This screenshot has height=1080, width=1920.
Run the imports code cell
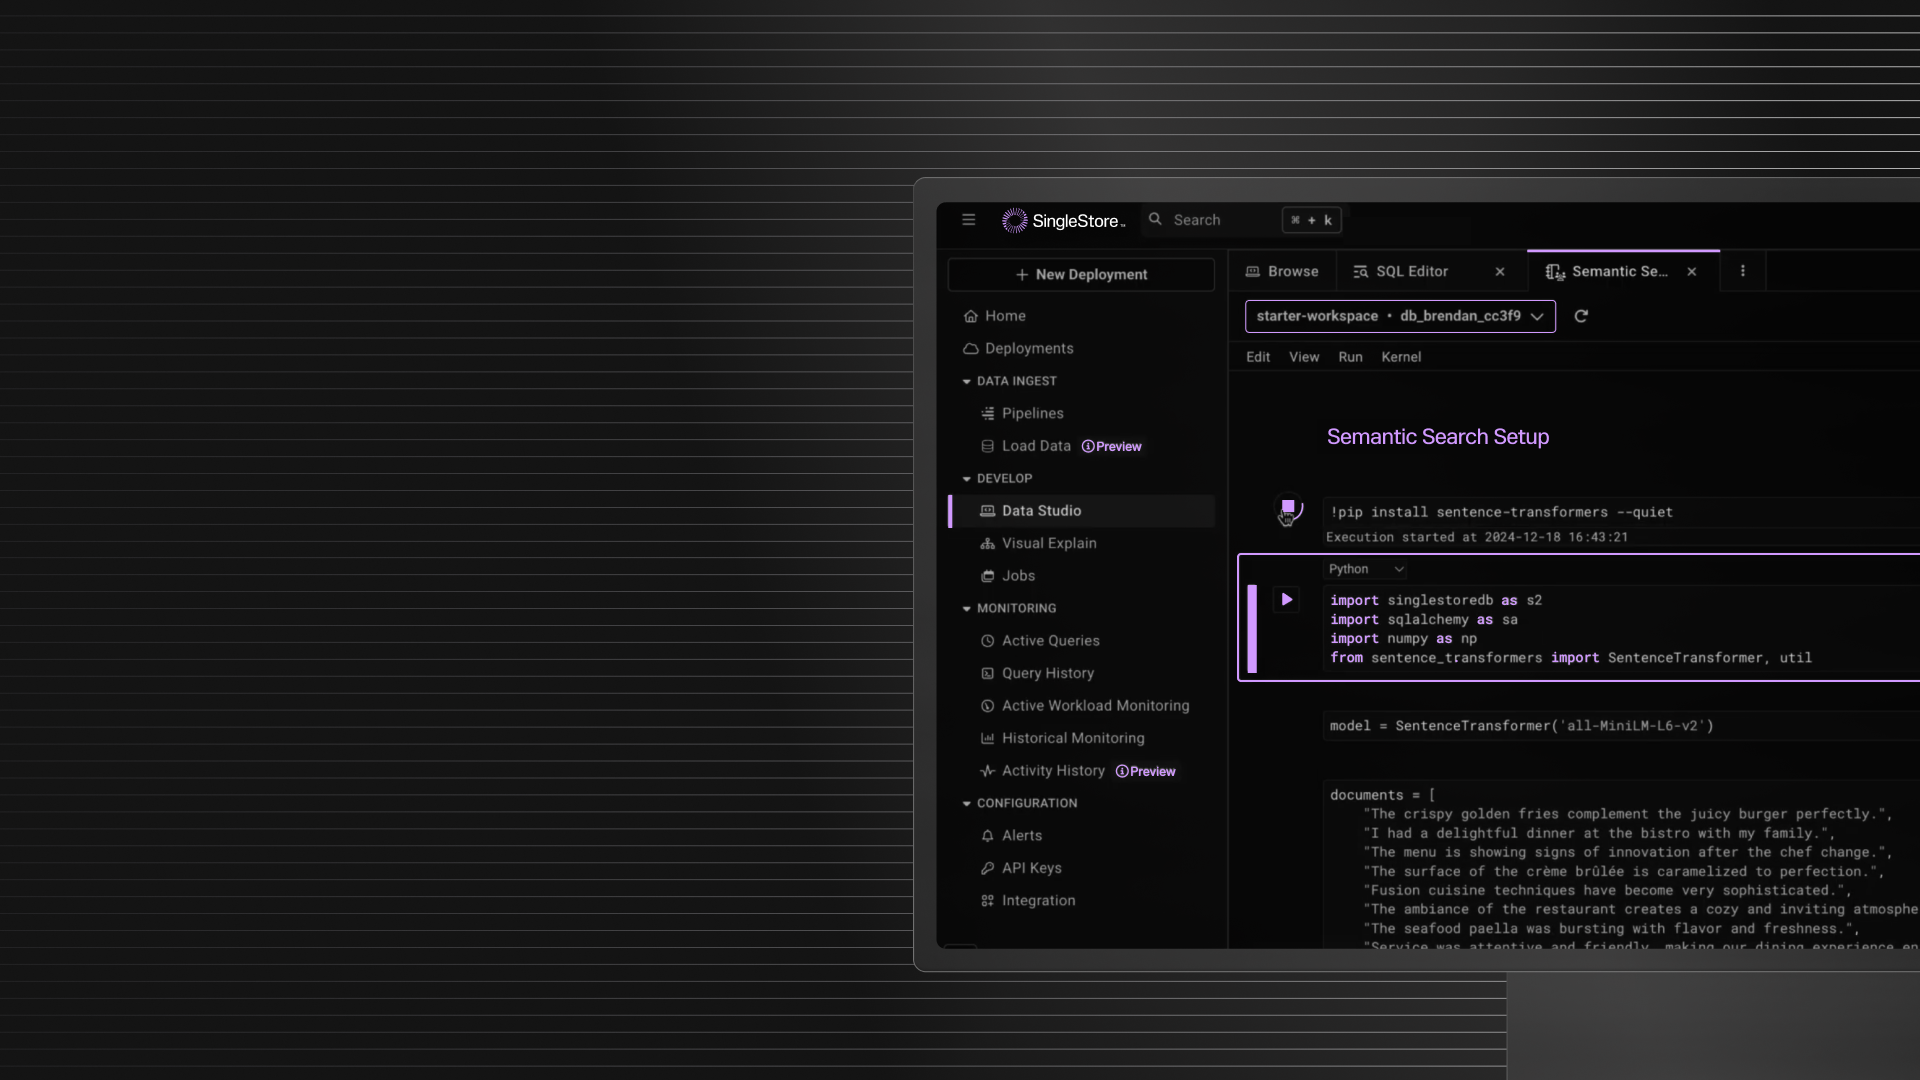[1287, 600]
